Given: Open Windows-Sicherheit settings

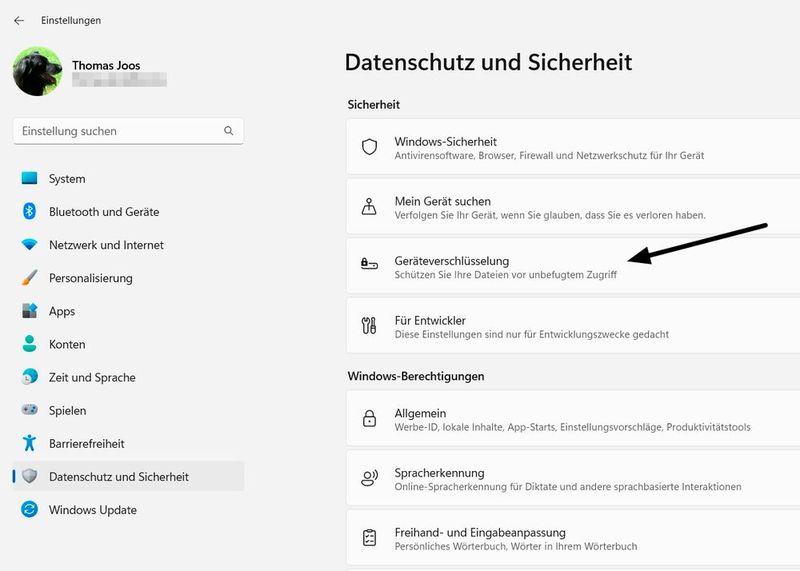Looking at the screenshot, I should coord(573,147).
